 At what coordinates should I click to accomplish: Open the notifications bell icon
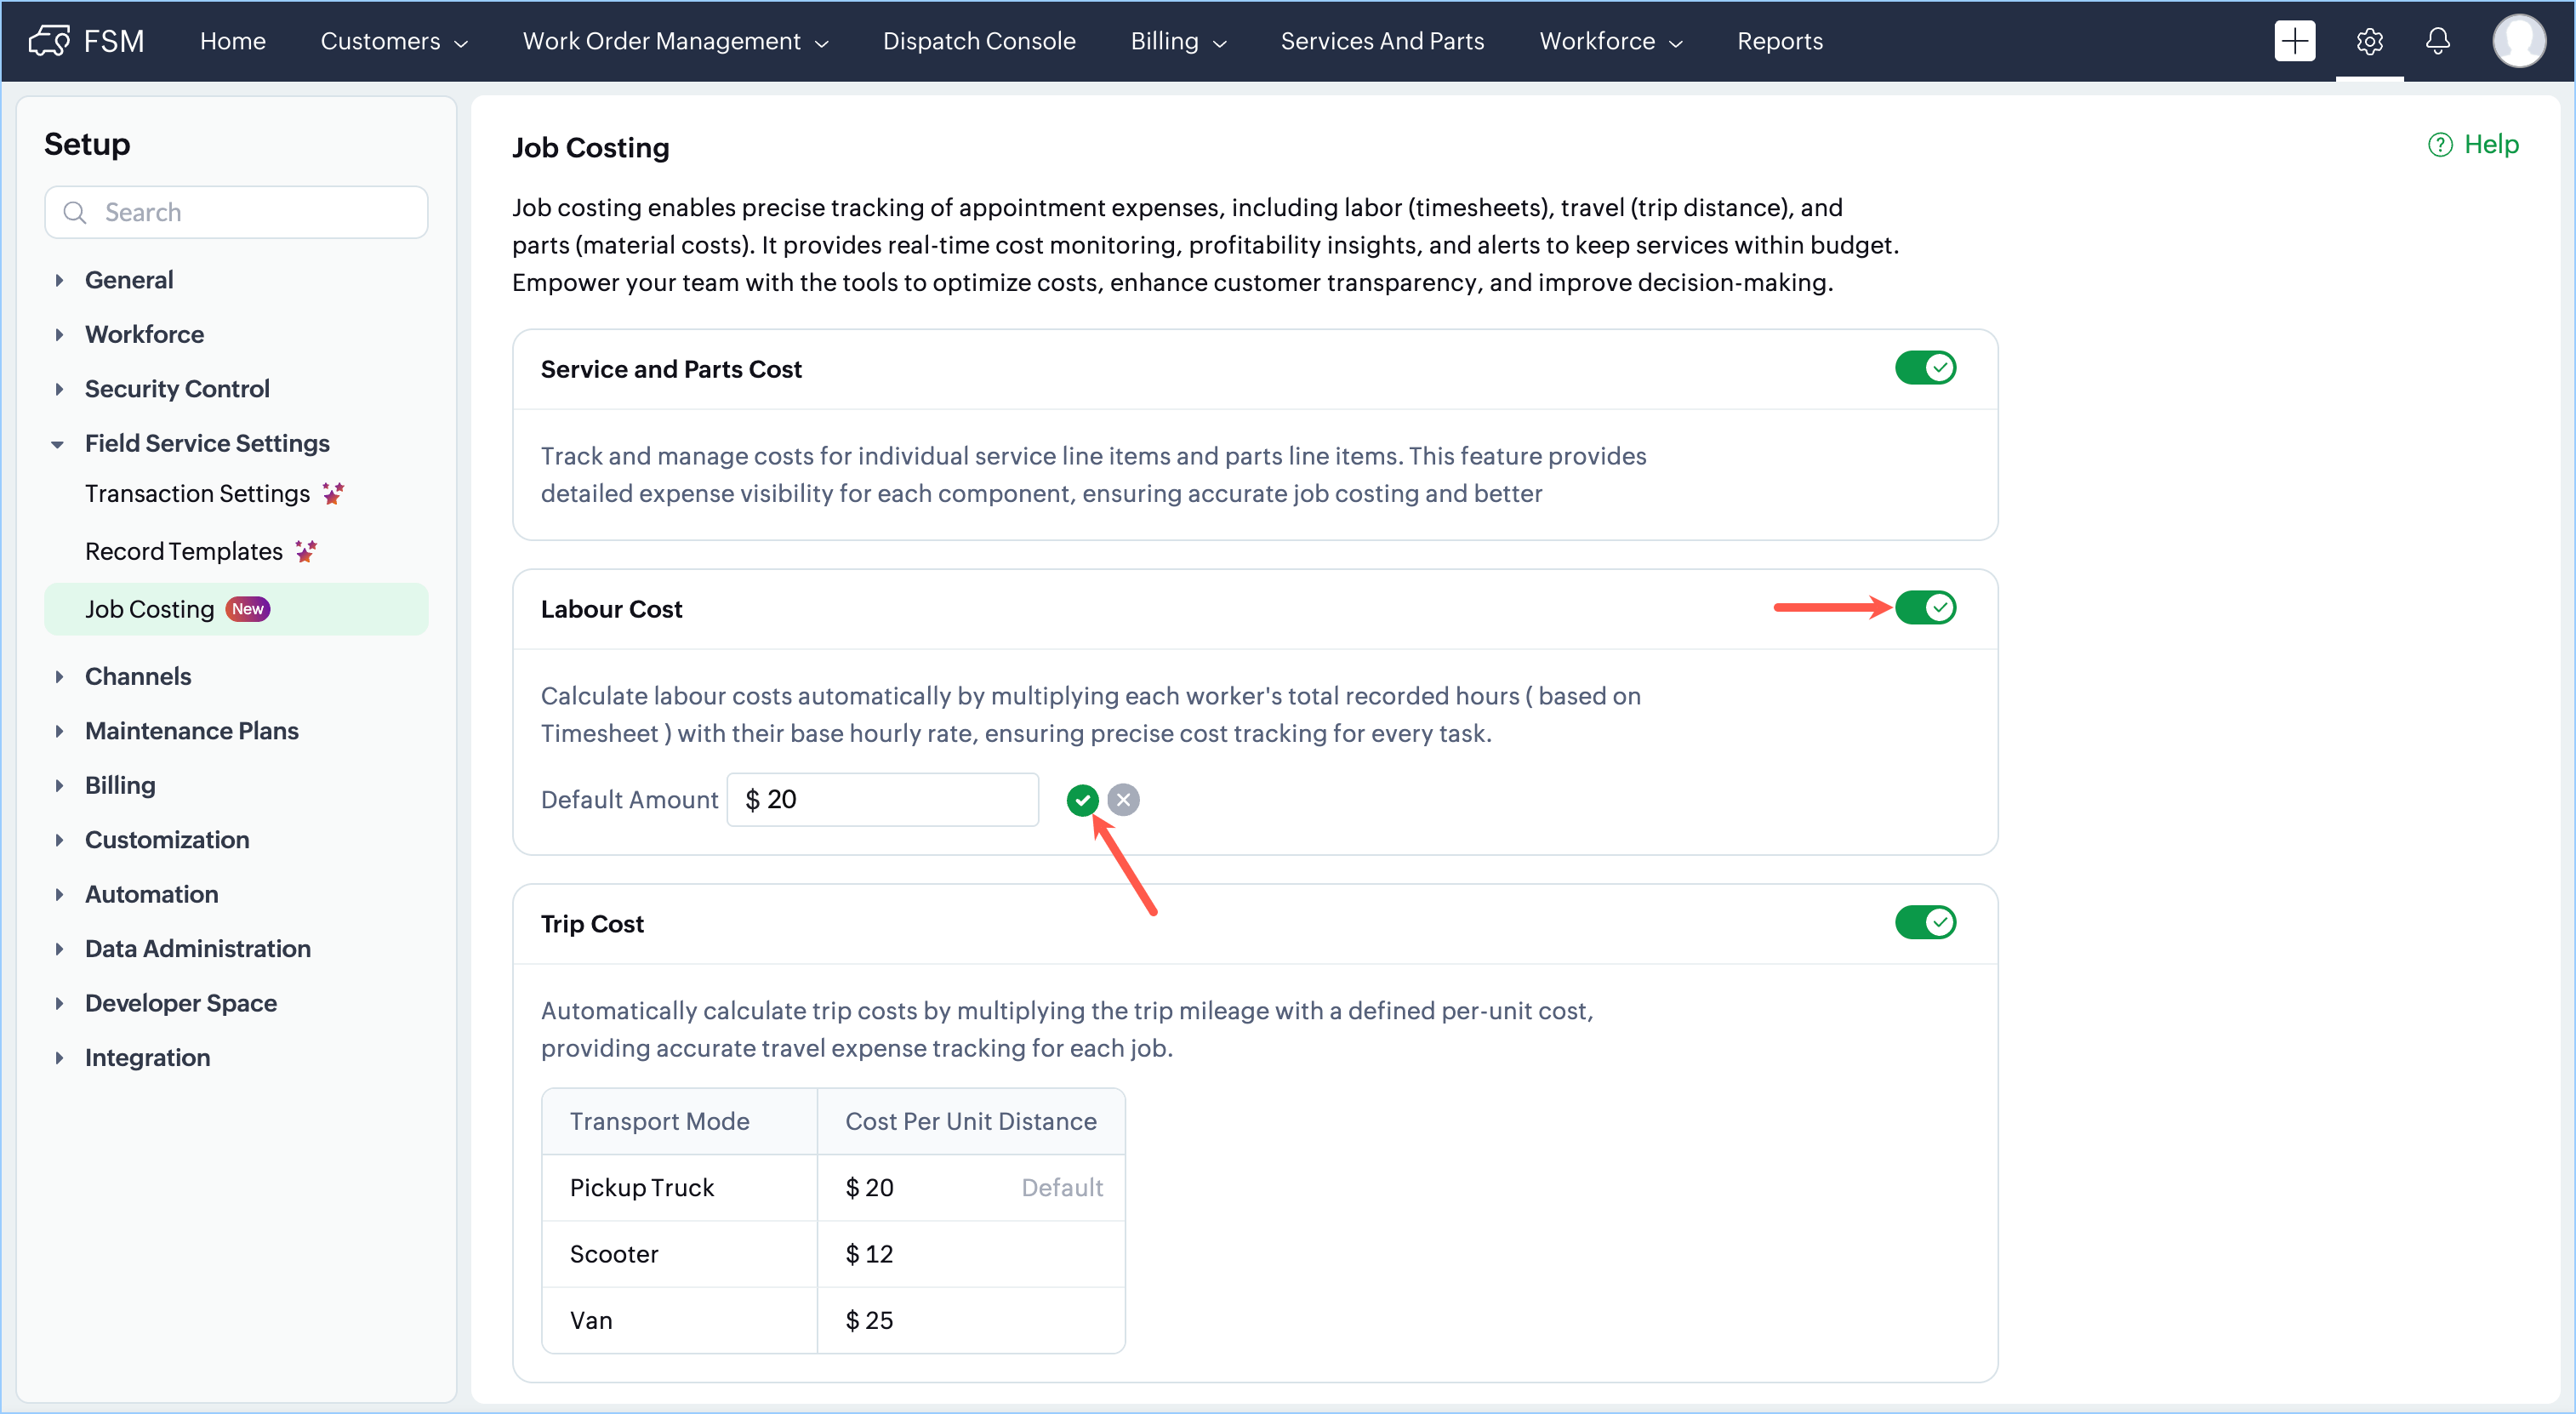[2437, 41]
